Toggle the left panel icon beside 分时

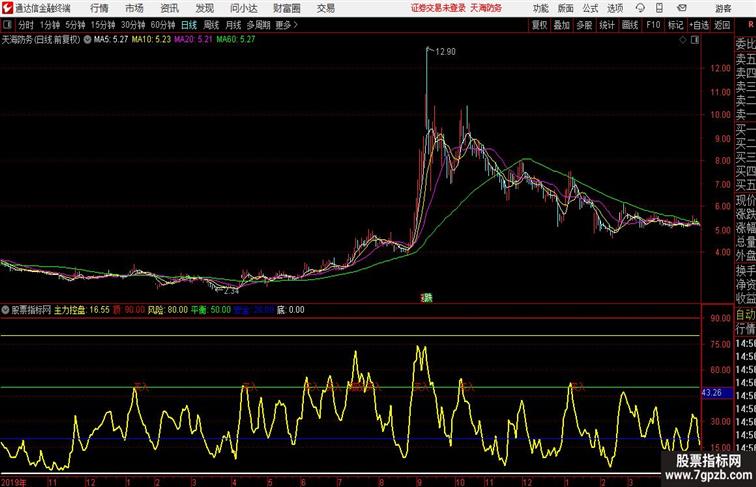7,25
